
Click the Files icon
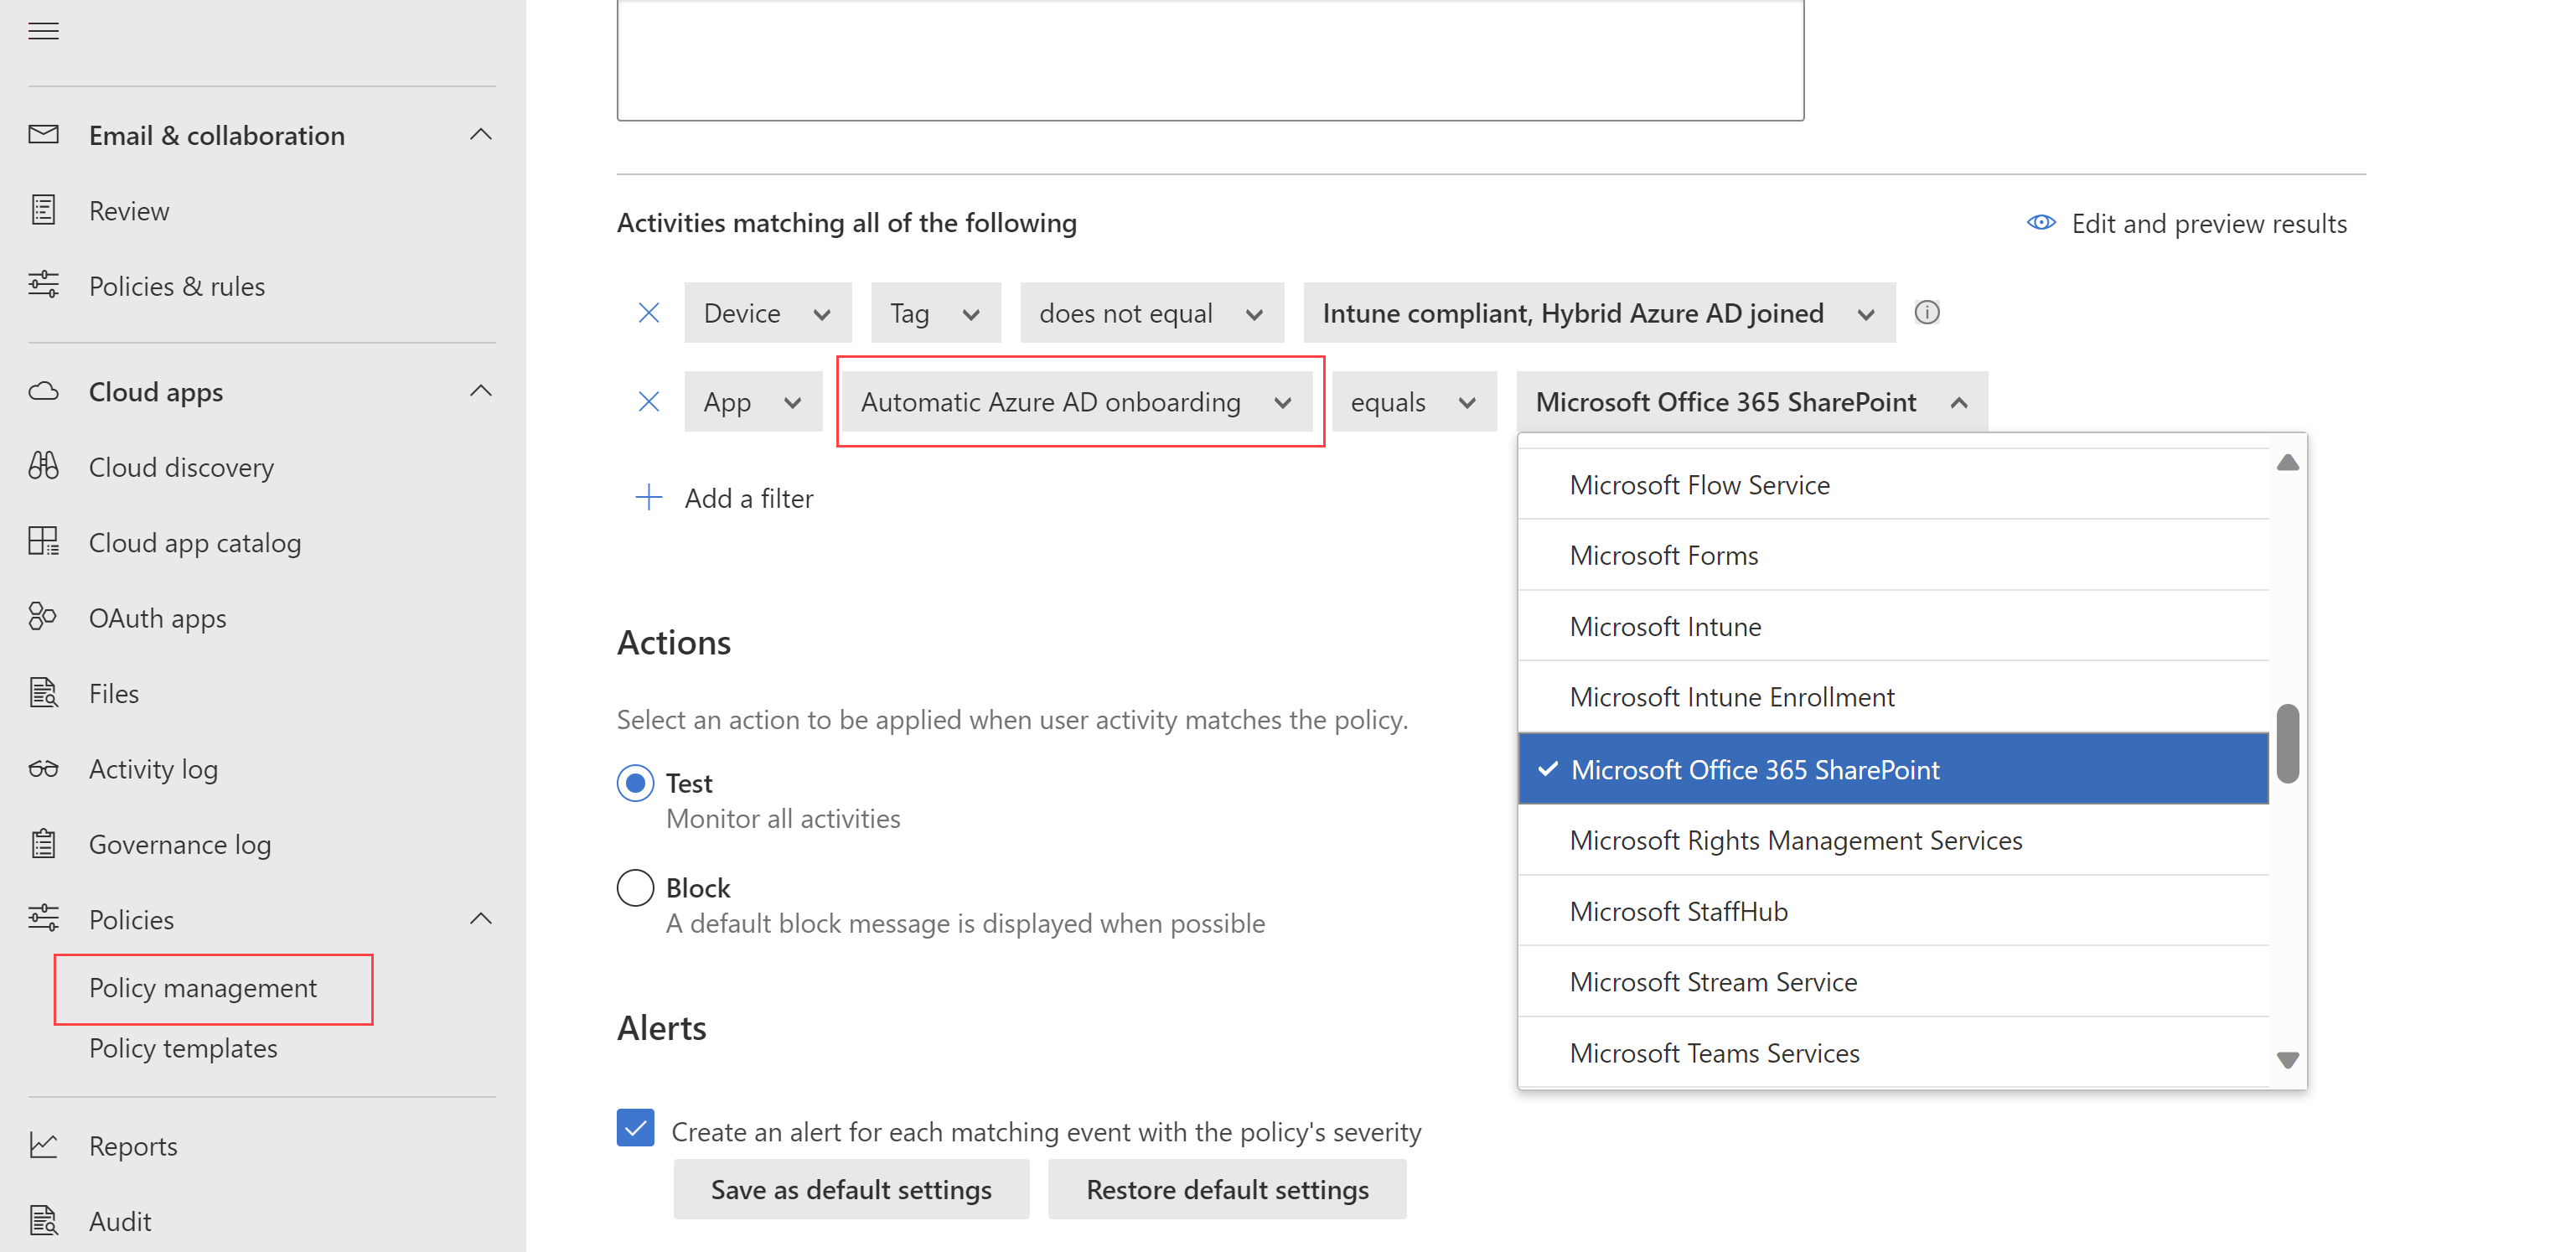pyautogui.click(x=44, y=691)
